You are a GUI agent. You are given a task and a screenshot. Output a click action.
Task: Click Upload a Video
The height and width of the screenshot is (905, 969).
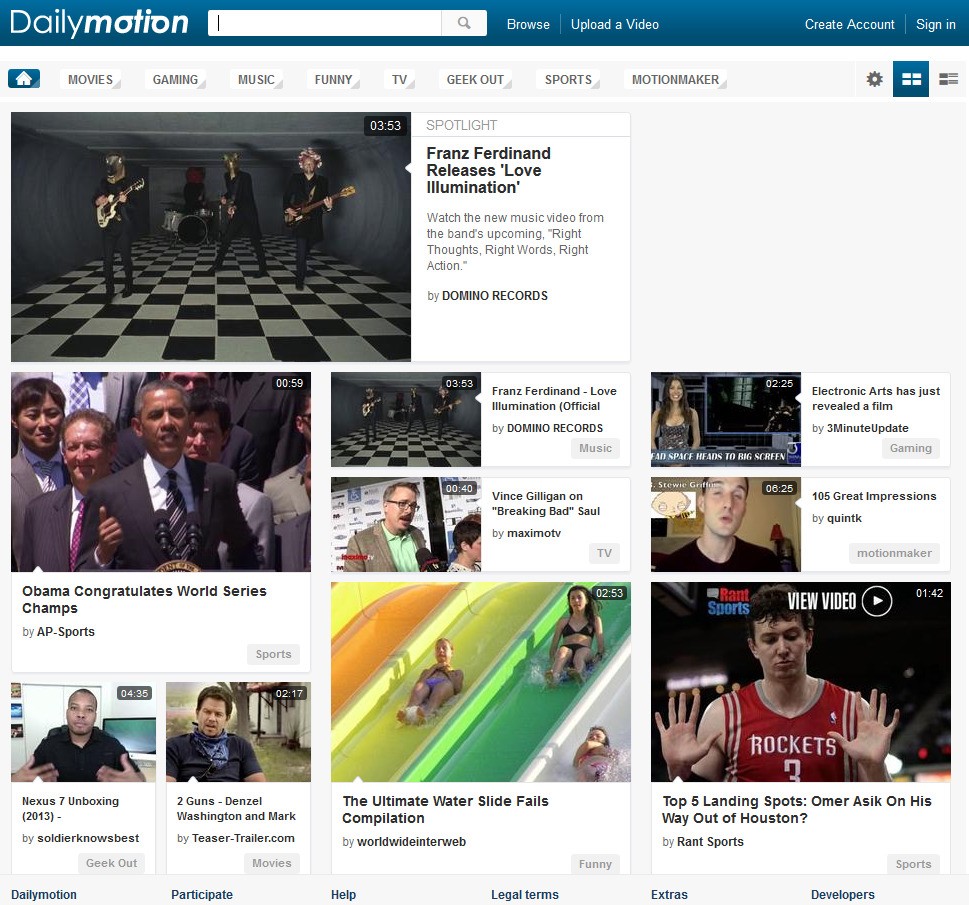point(614,24)
